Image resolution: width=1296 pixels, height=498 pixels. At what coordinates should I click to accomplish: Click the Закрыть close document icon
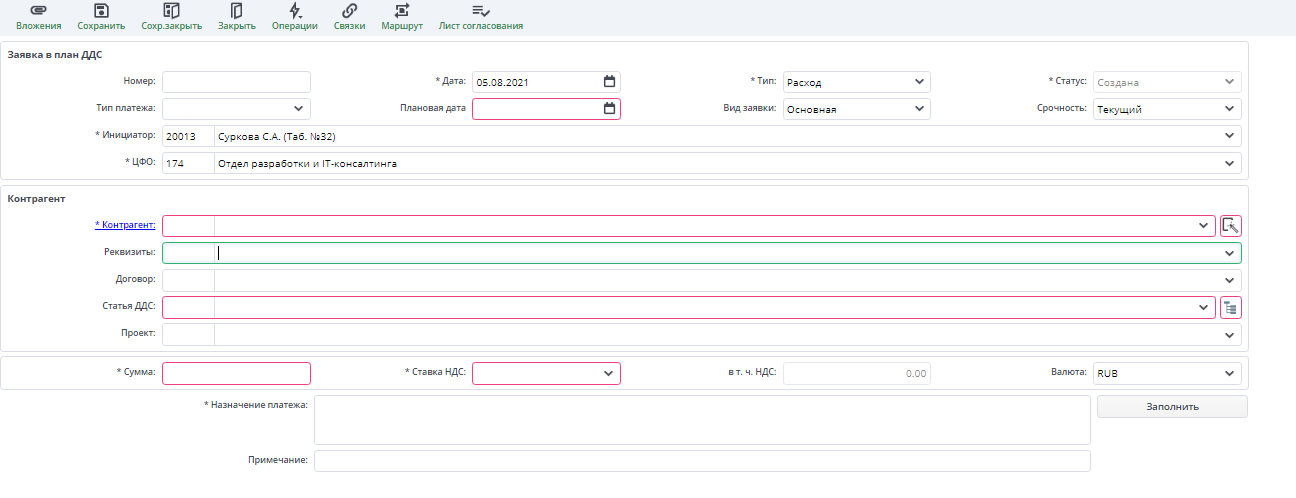[236, 11]
